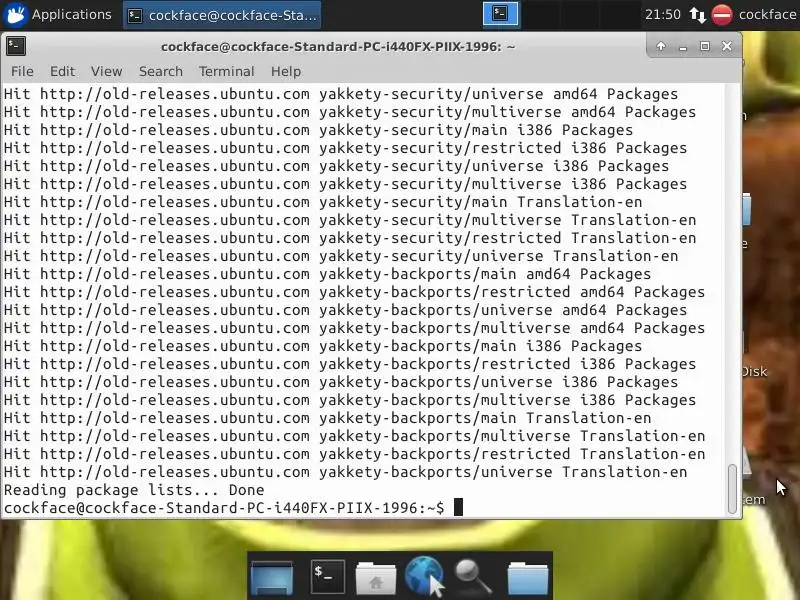Open the network connection indicator in panel
The image size is (800, 600).
[x=697, y=15]
